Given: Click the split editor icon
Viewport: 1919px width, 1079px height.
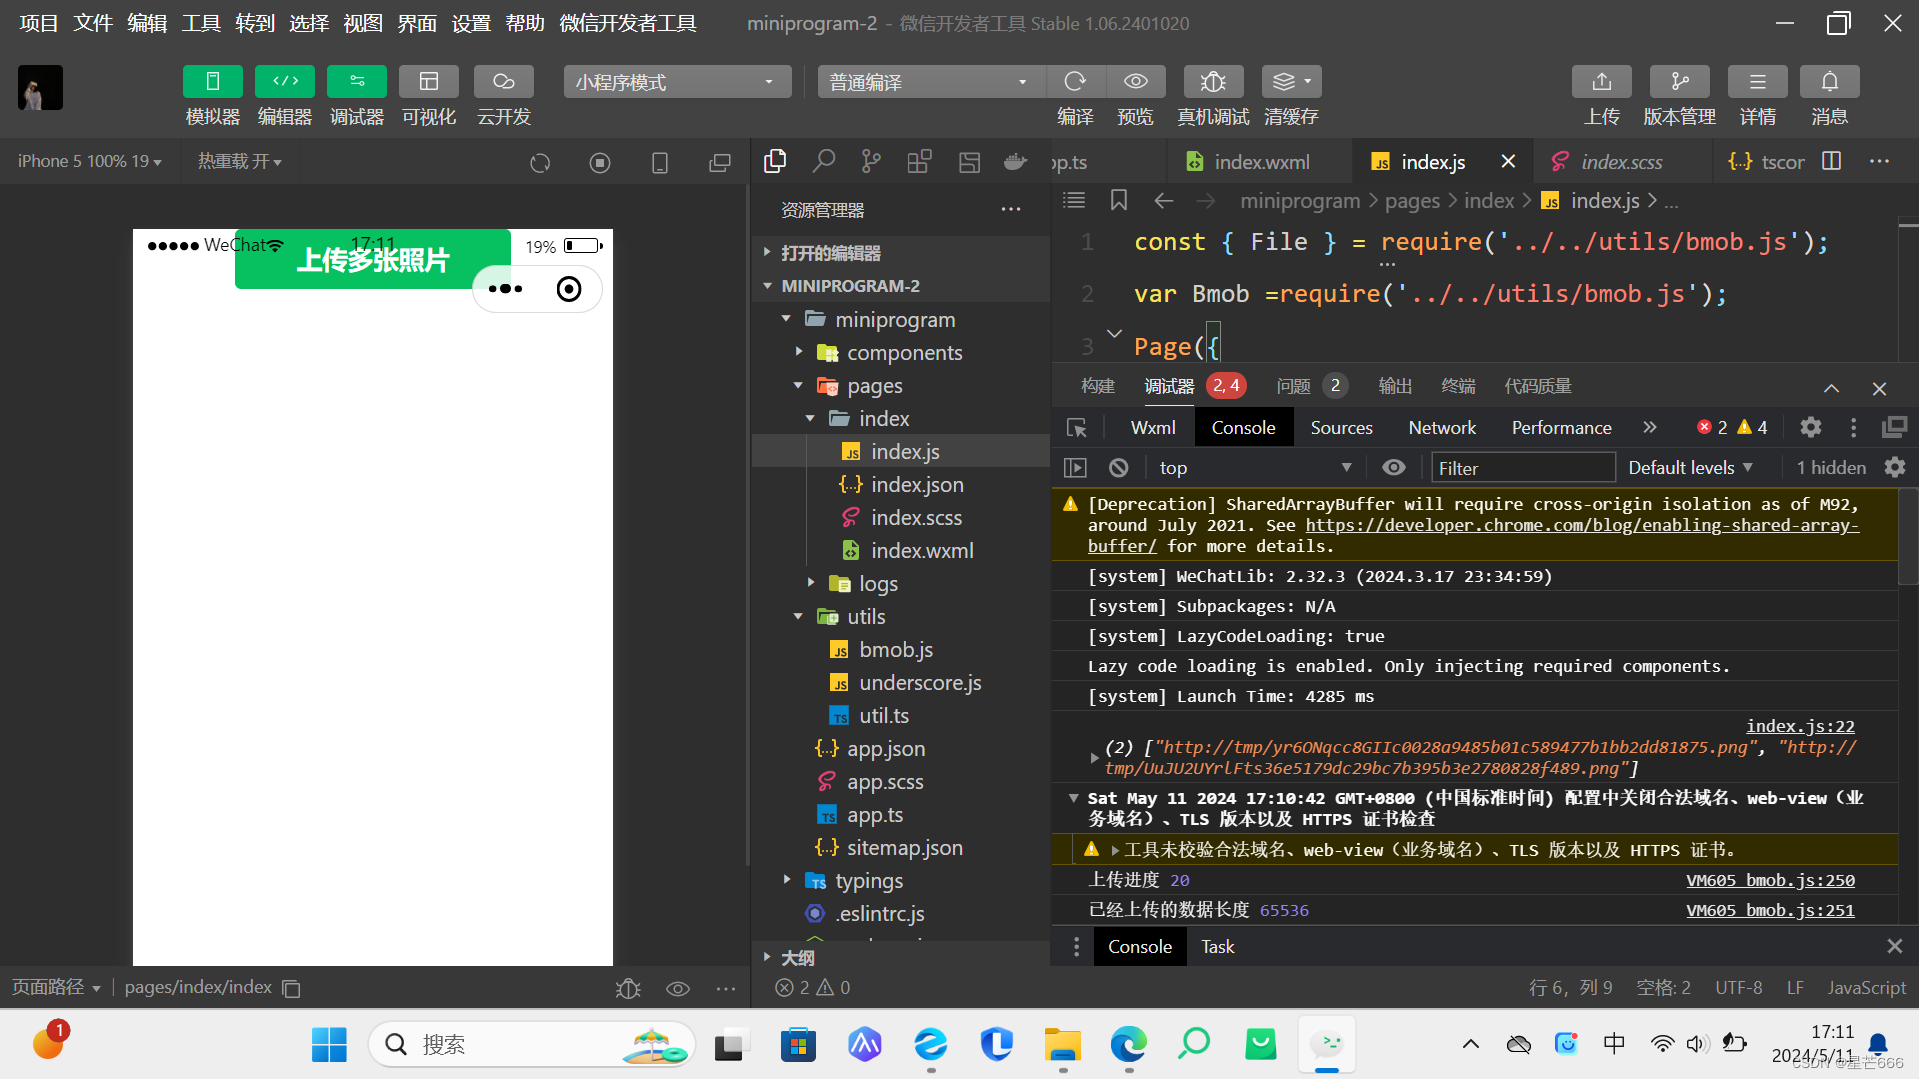Looking at the screenshot, I should tap(1831, 161).
